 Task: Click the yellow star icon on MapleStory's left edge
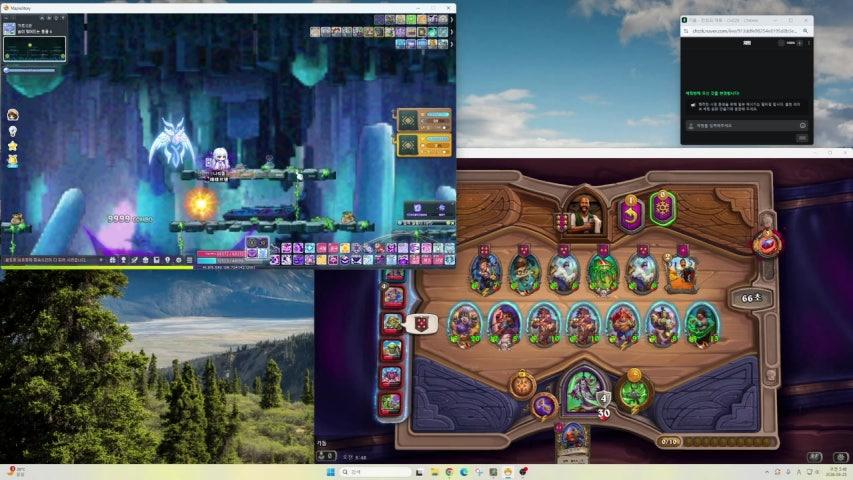13,146
